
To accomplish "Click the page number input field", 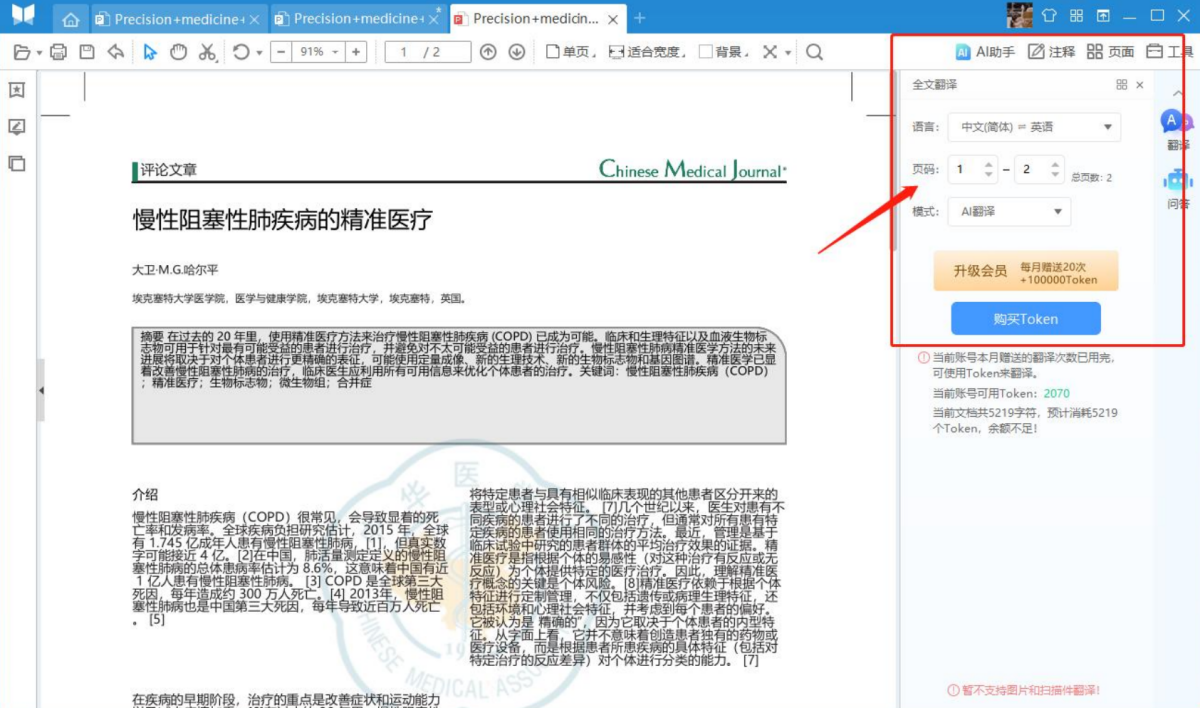I will pos(427,52).
